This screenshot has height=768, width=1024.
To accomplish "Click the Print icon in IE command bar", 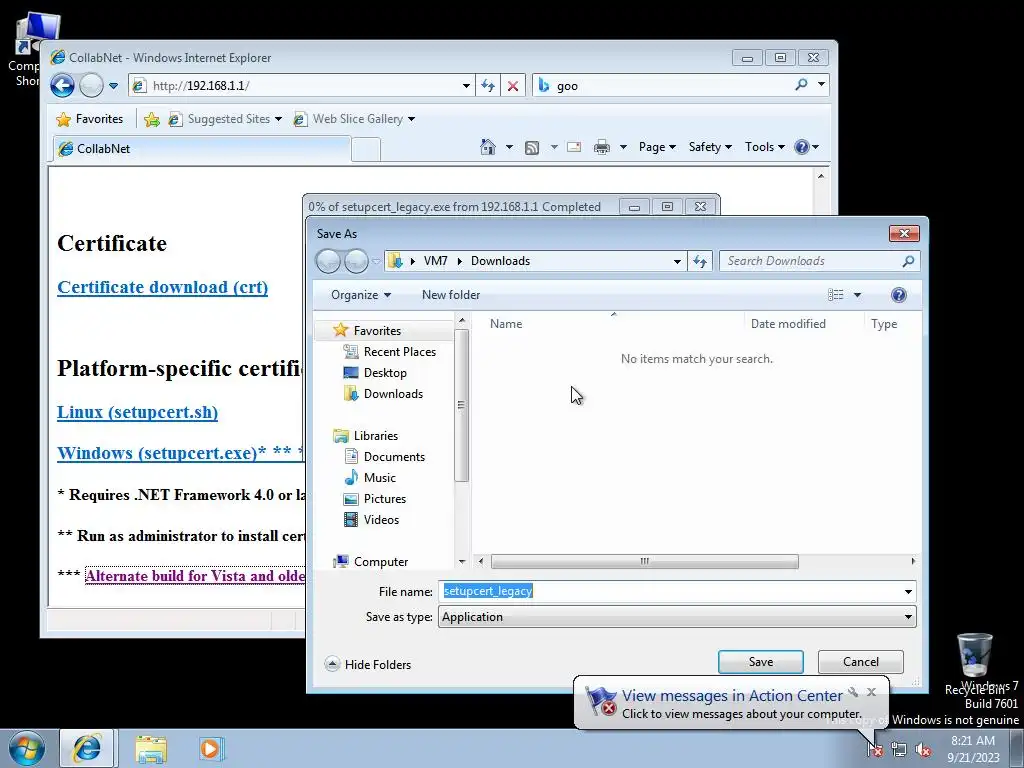I will coord(601,147).
